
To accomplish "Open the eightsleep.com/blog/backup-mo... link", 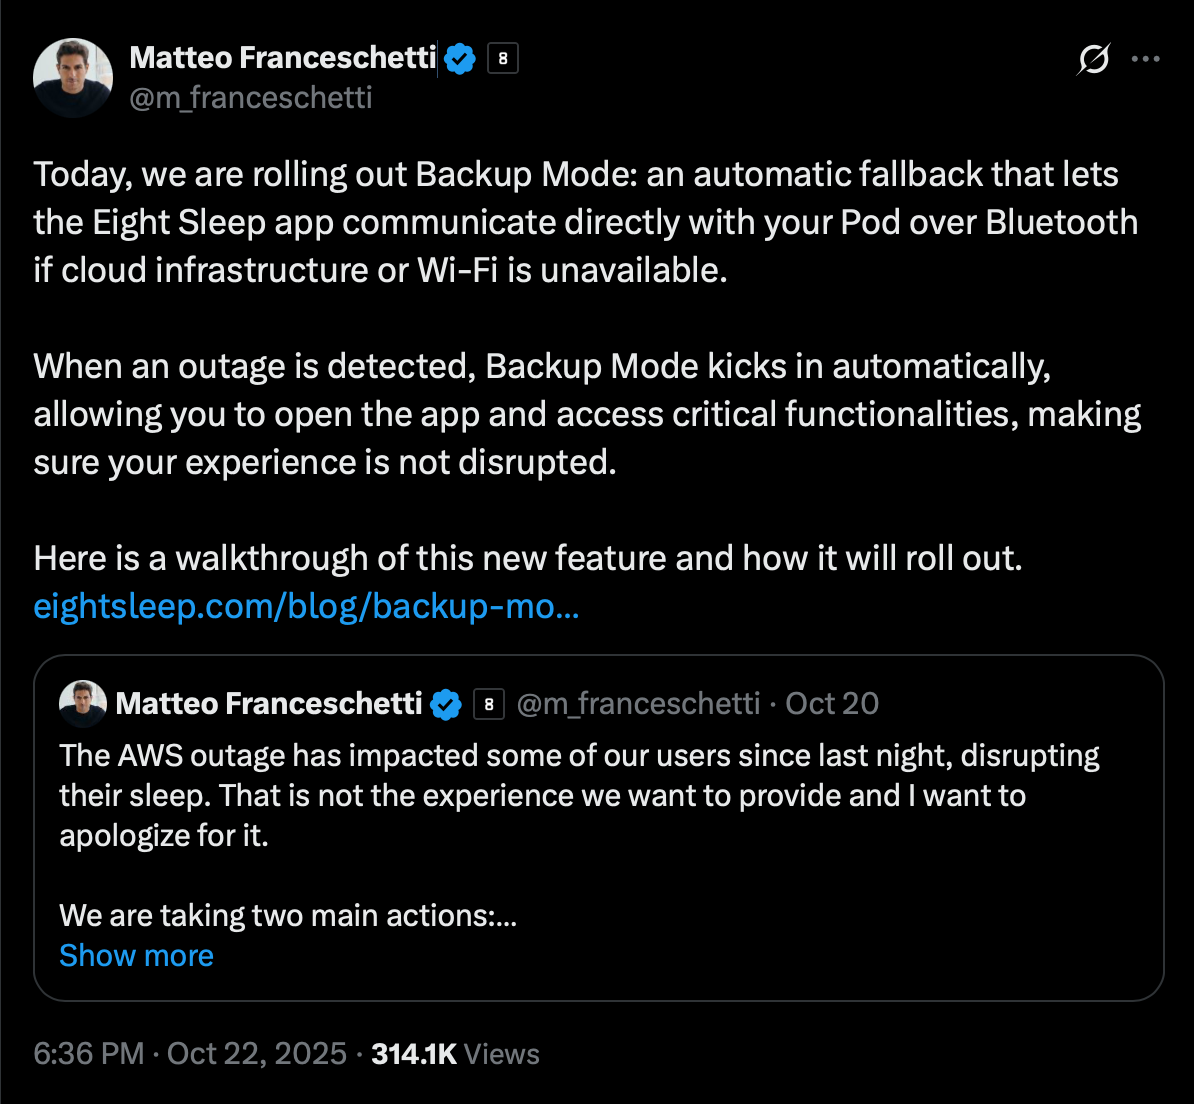I will point(306,607).
